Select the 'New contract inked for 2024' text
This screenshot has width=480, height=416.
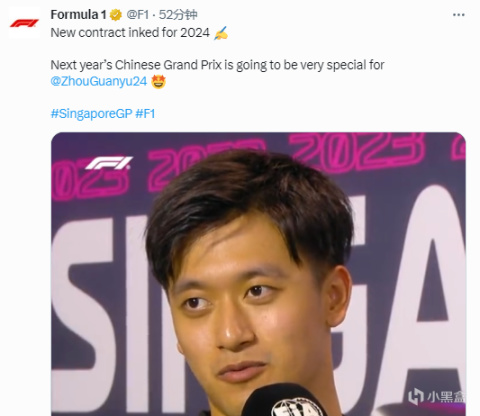point(130,33)
